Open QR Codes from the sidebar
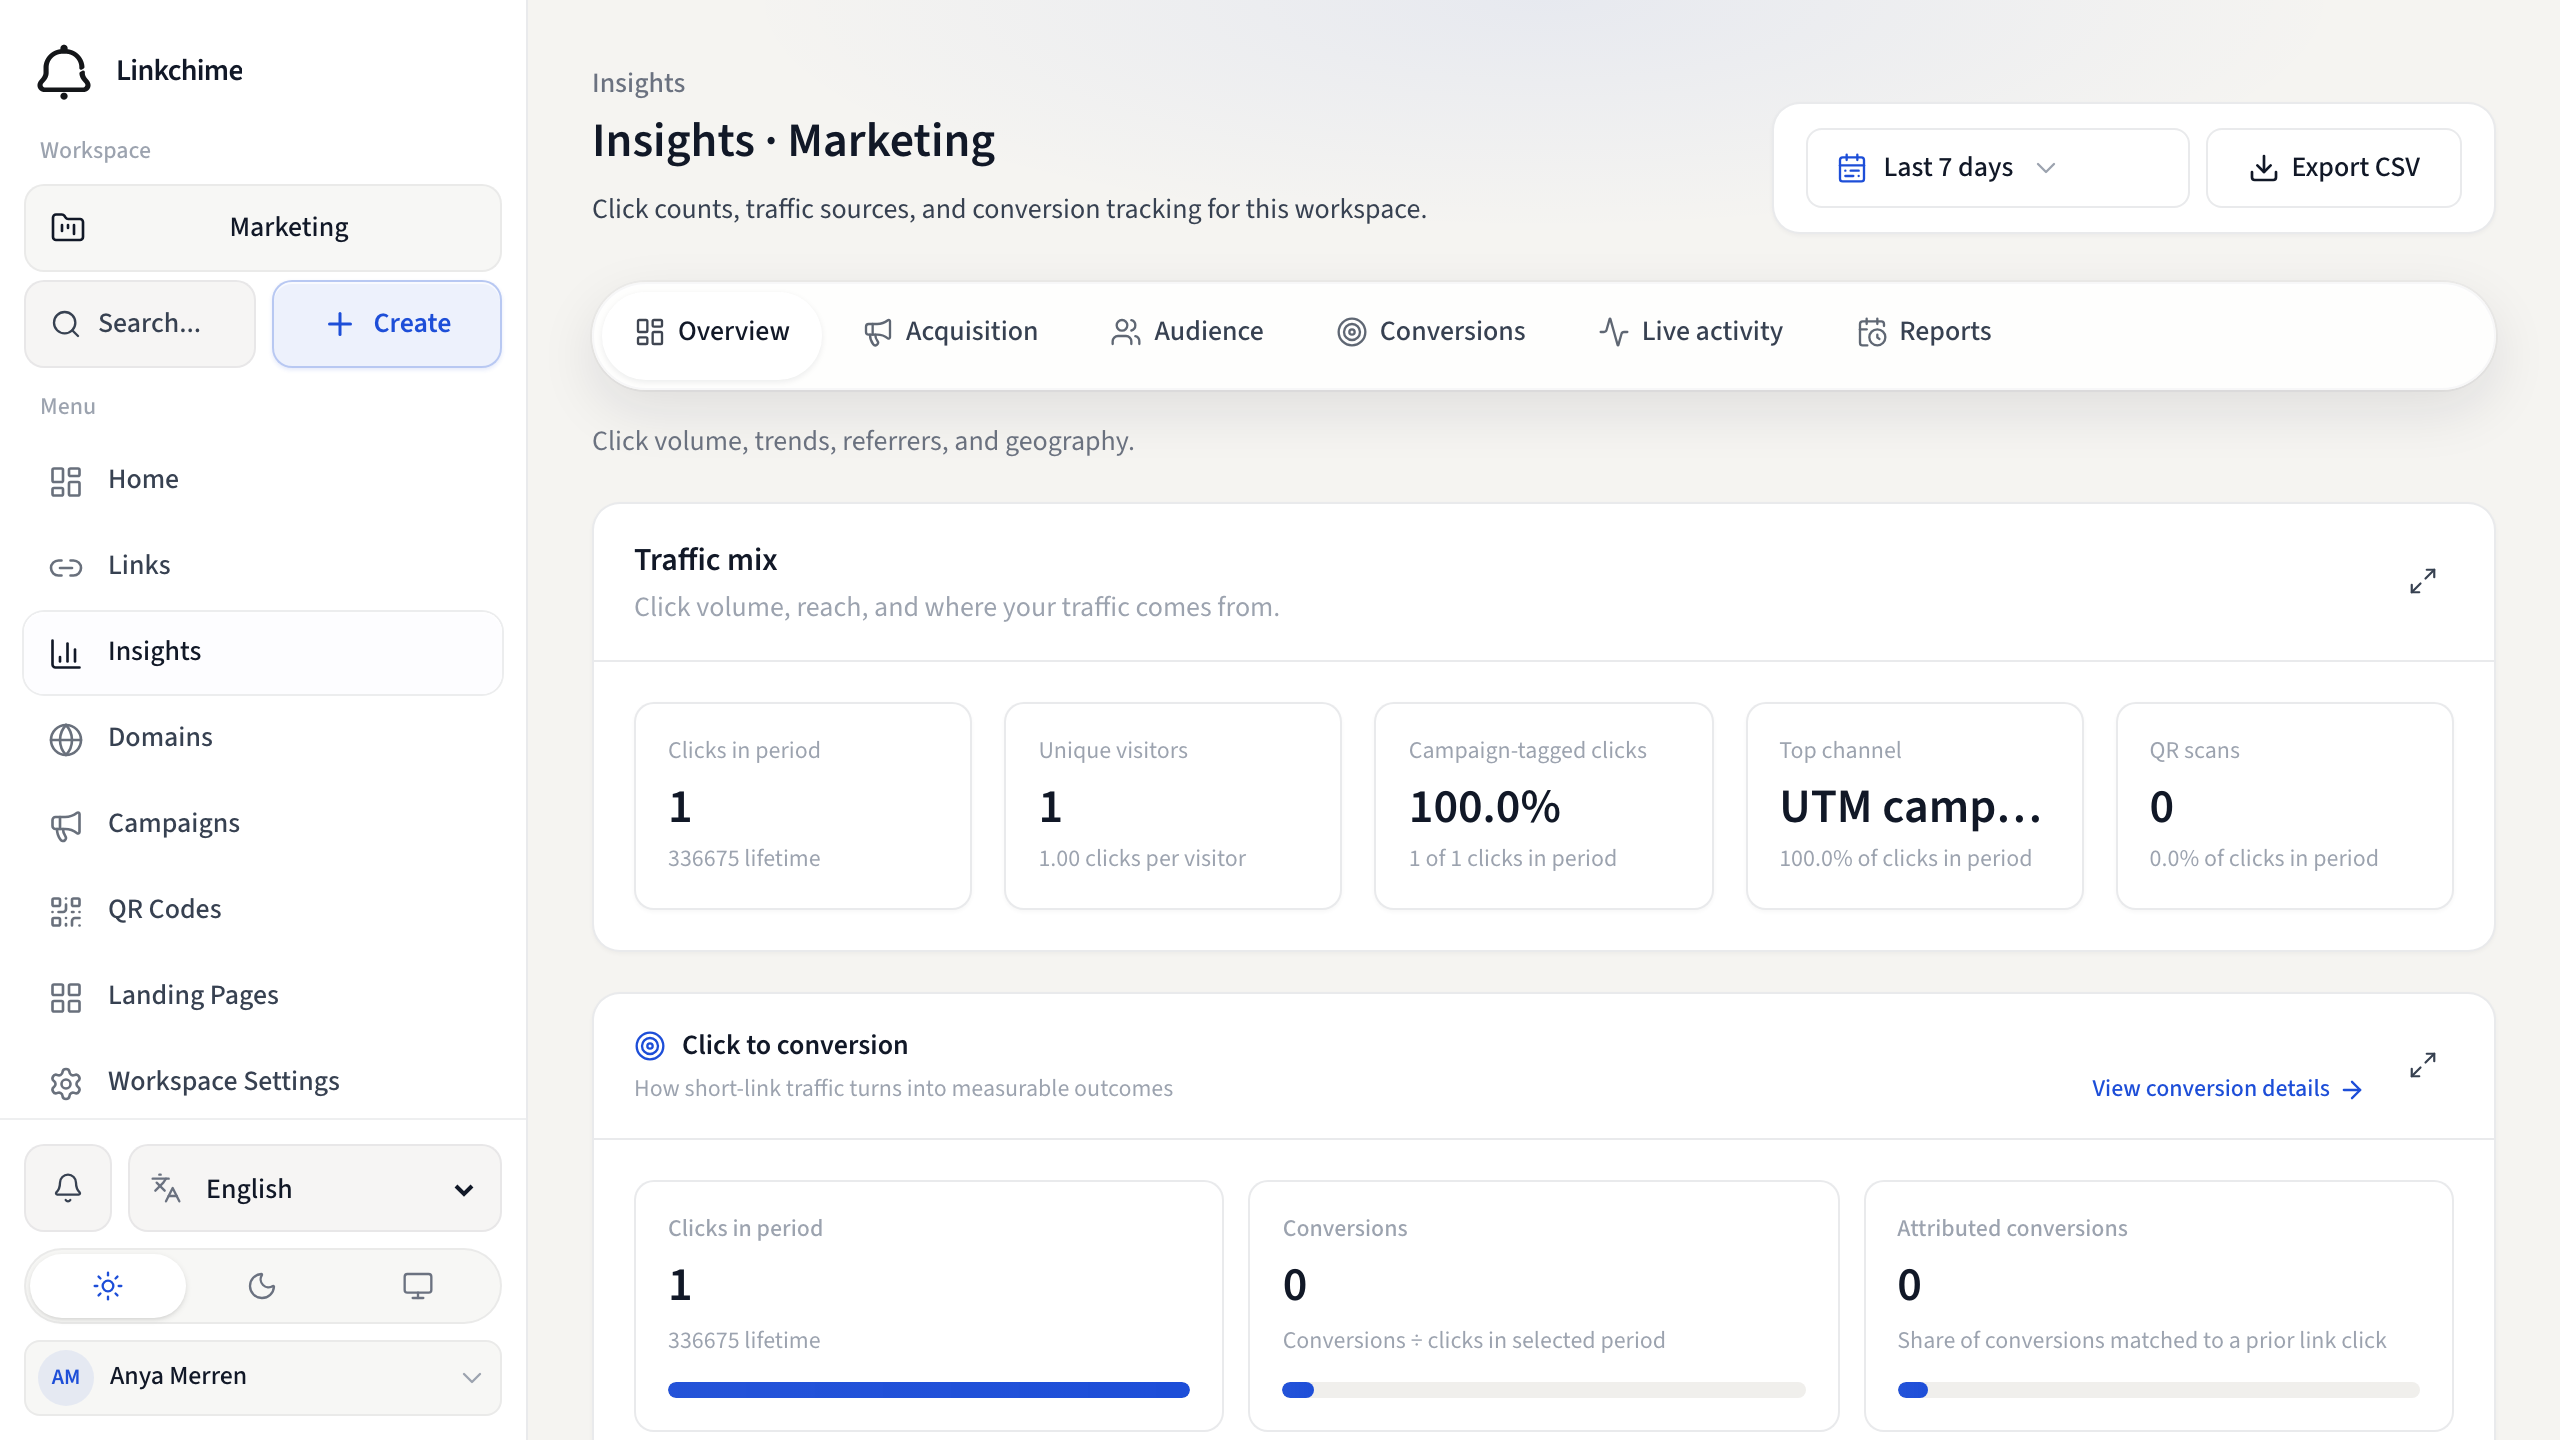2560x1440 pixels. click(x=263, y=910)
